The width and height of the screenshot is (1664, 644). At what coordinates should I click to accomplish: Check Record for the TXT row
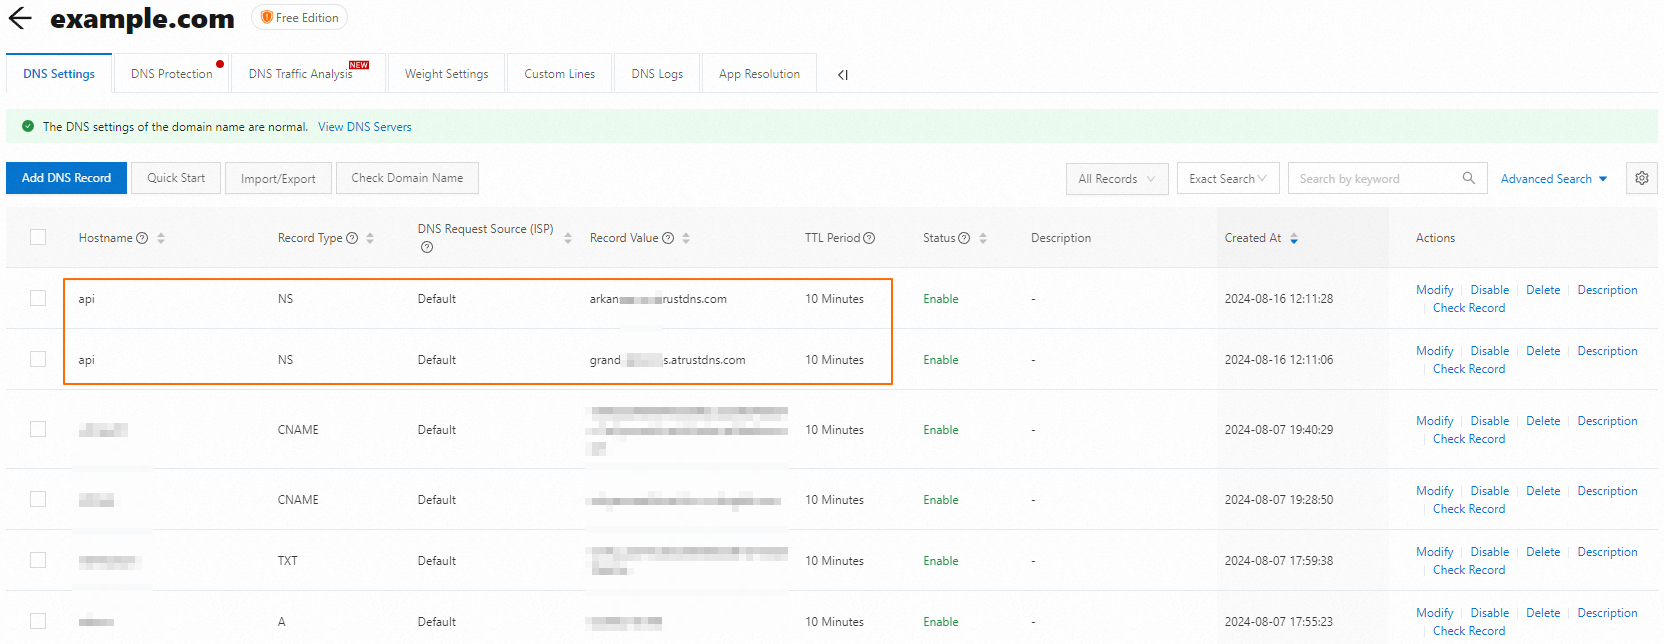coord(1468,570)
